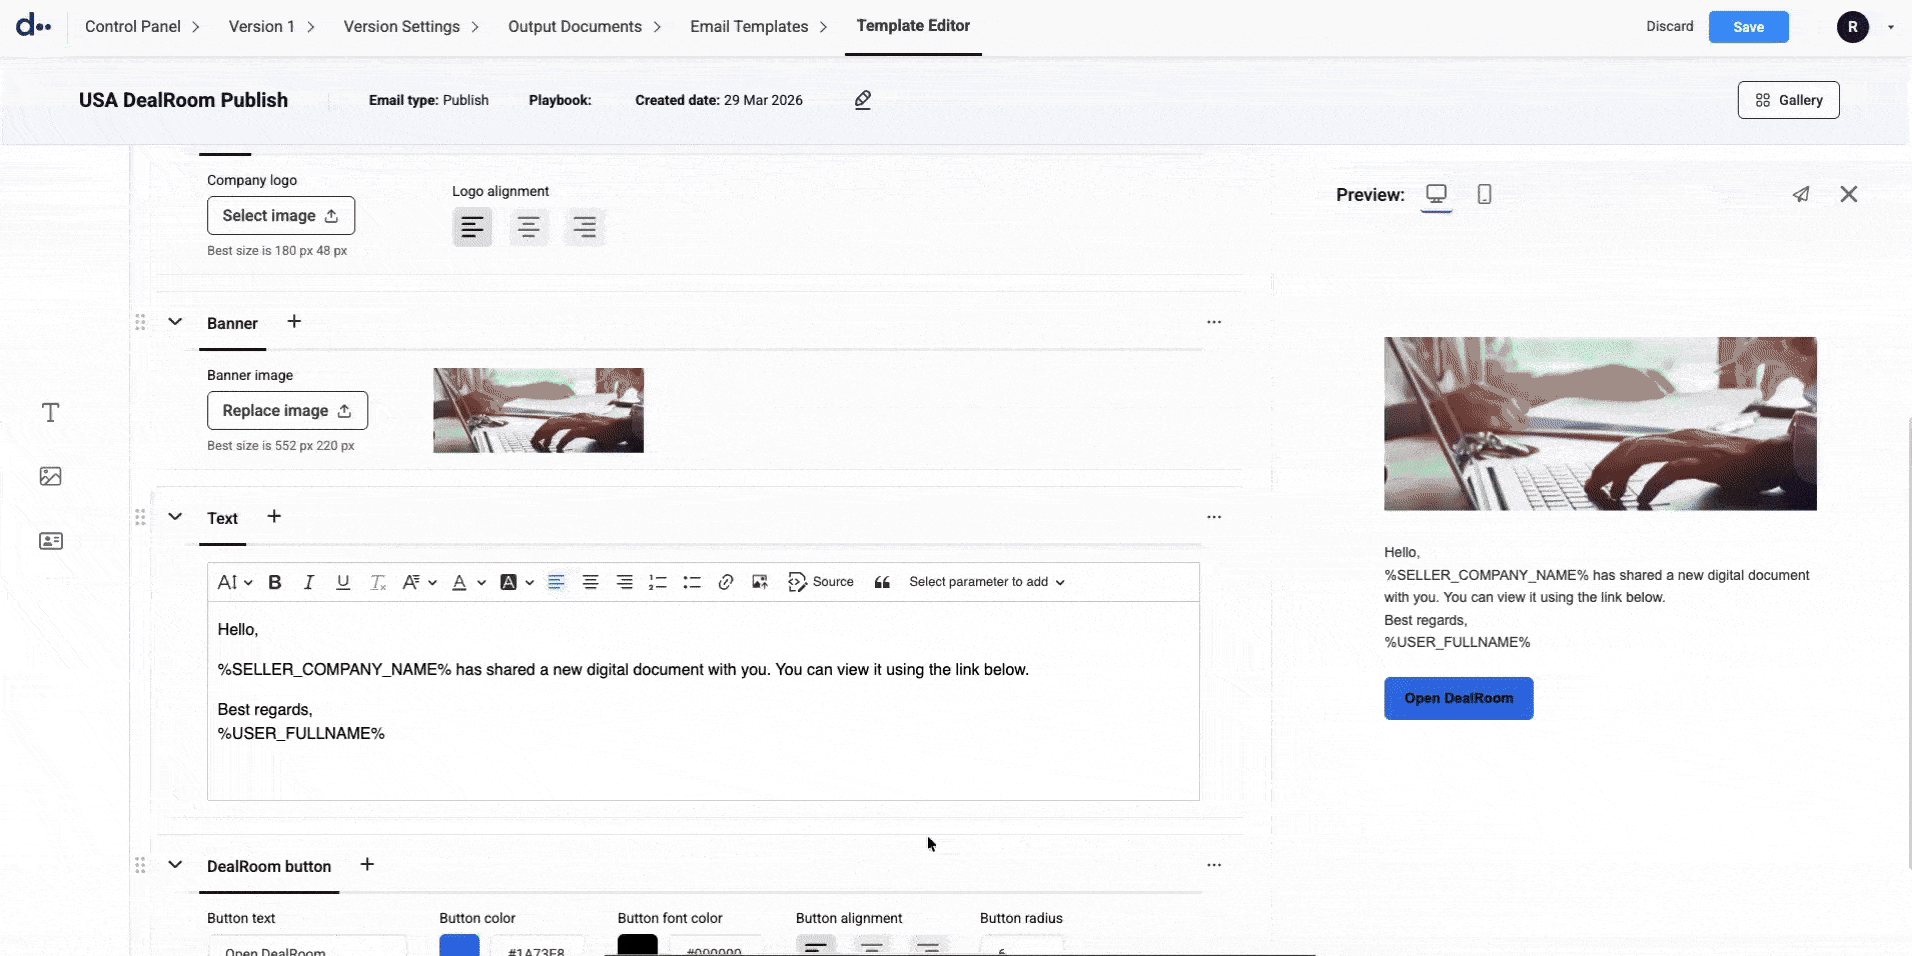Toggle underline formatting
Viewport: 1912px width, 956px height.
click(343, 582)
